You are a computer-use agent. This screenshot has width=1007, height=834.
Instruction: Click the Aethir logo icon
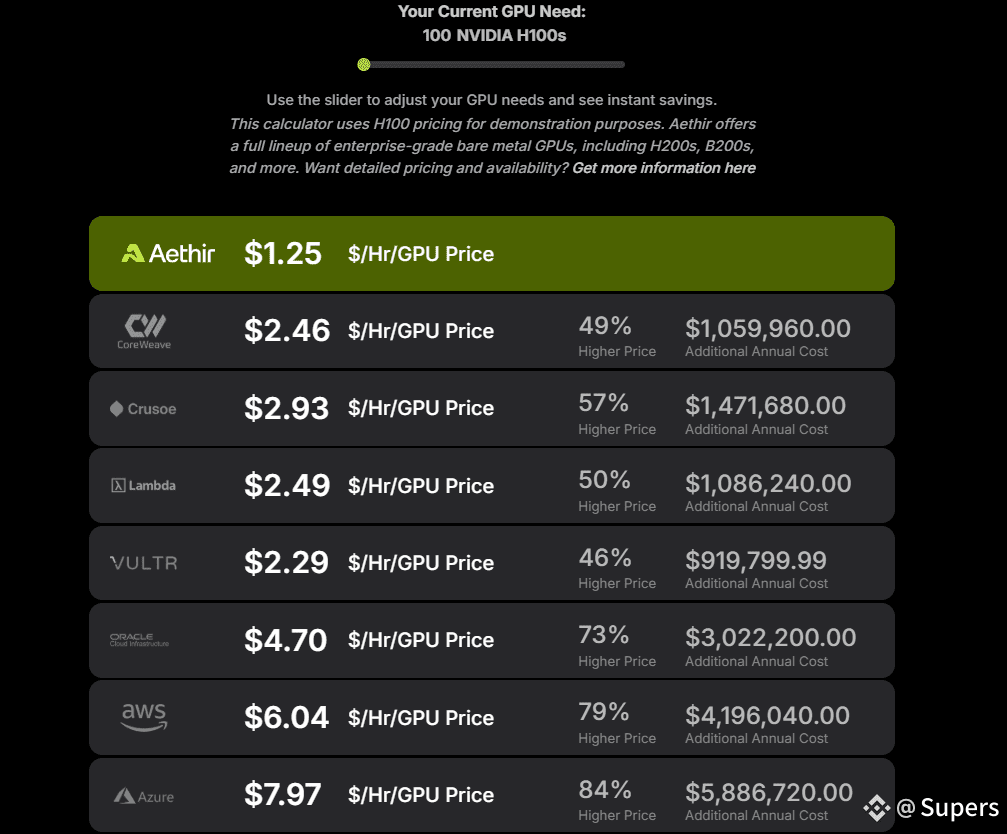133,254
